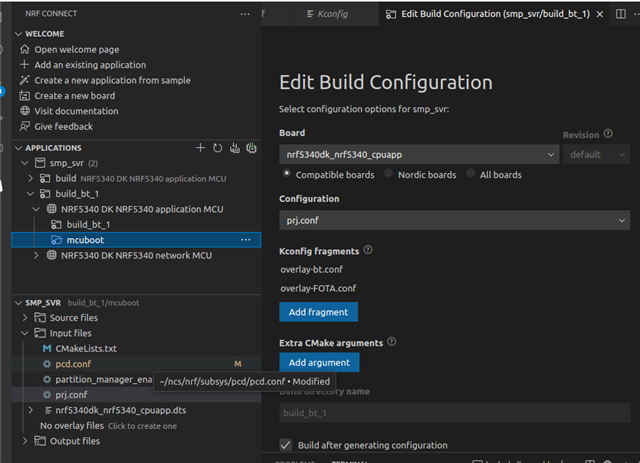Close the Edit Build Configuration tab
The width and height of the screenshot is (640, 463).
pos(600,14)
